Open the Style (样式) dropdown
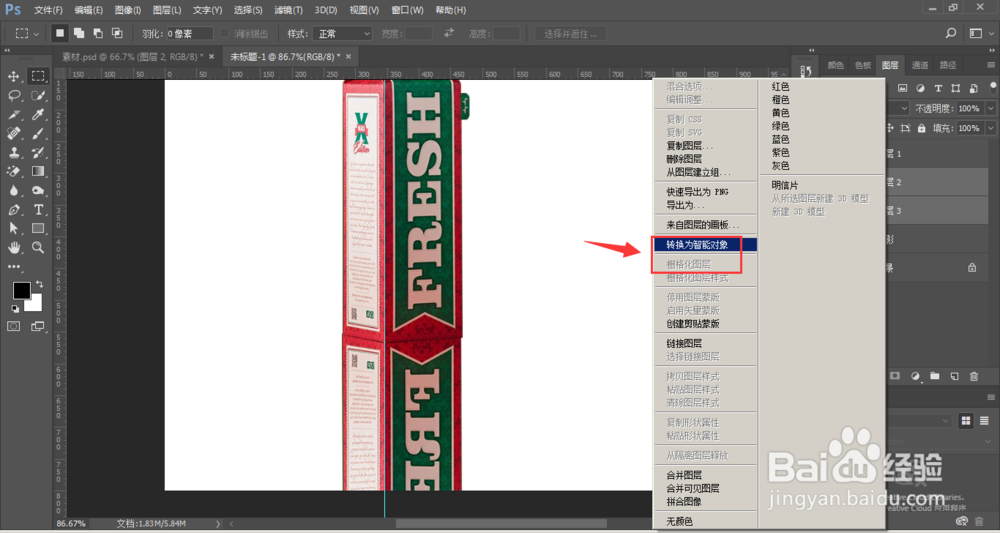1000x533 pixels. pos(342,34)
